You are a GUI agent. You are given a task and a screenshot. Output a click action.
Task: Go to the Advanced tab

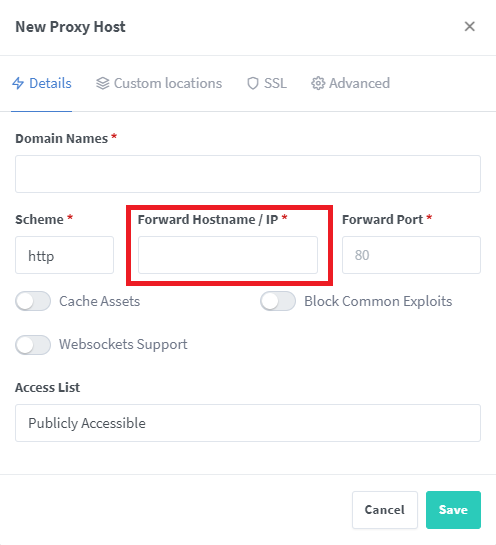point(350,83)
